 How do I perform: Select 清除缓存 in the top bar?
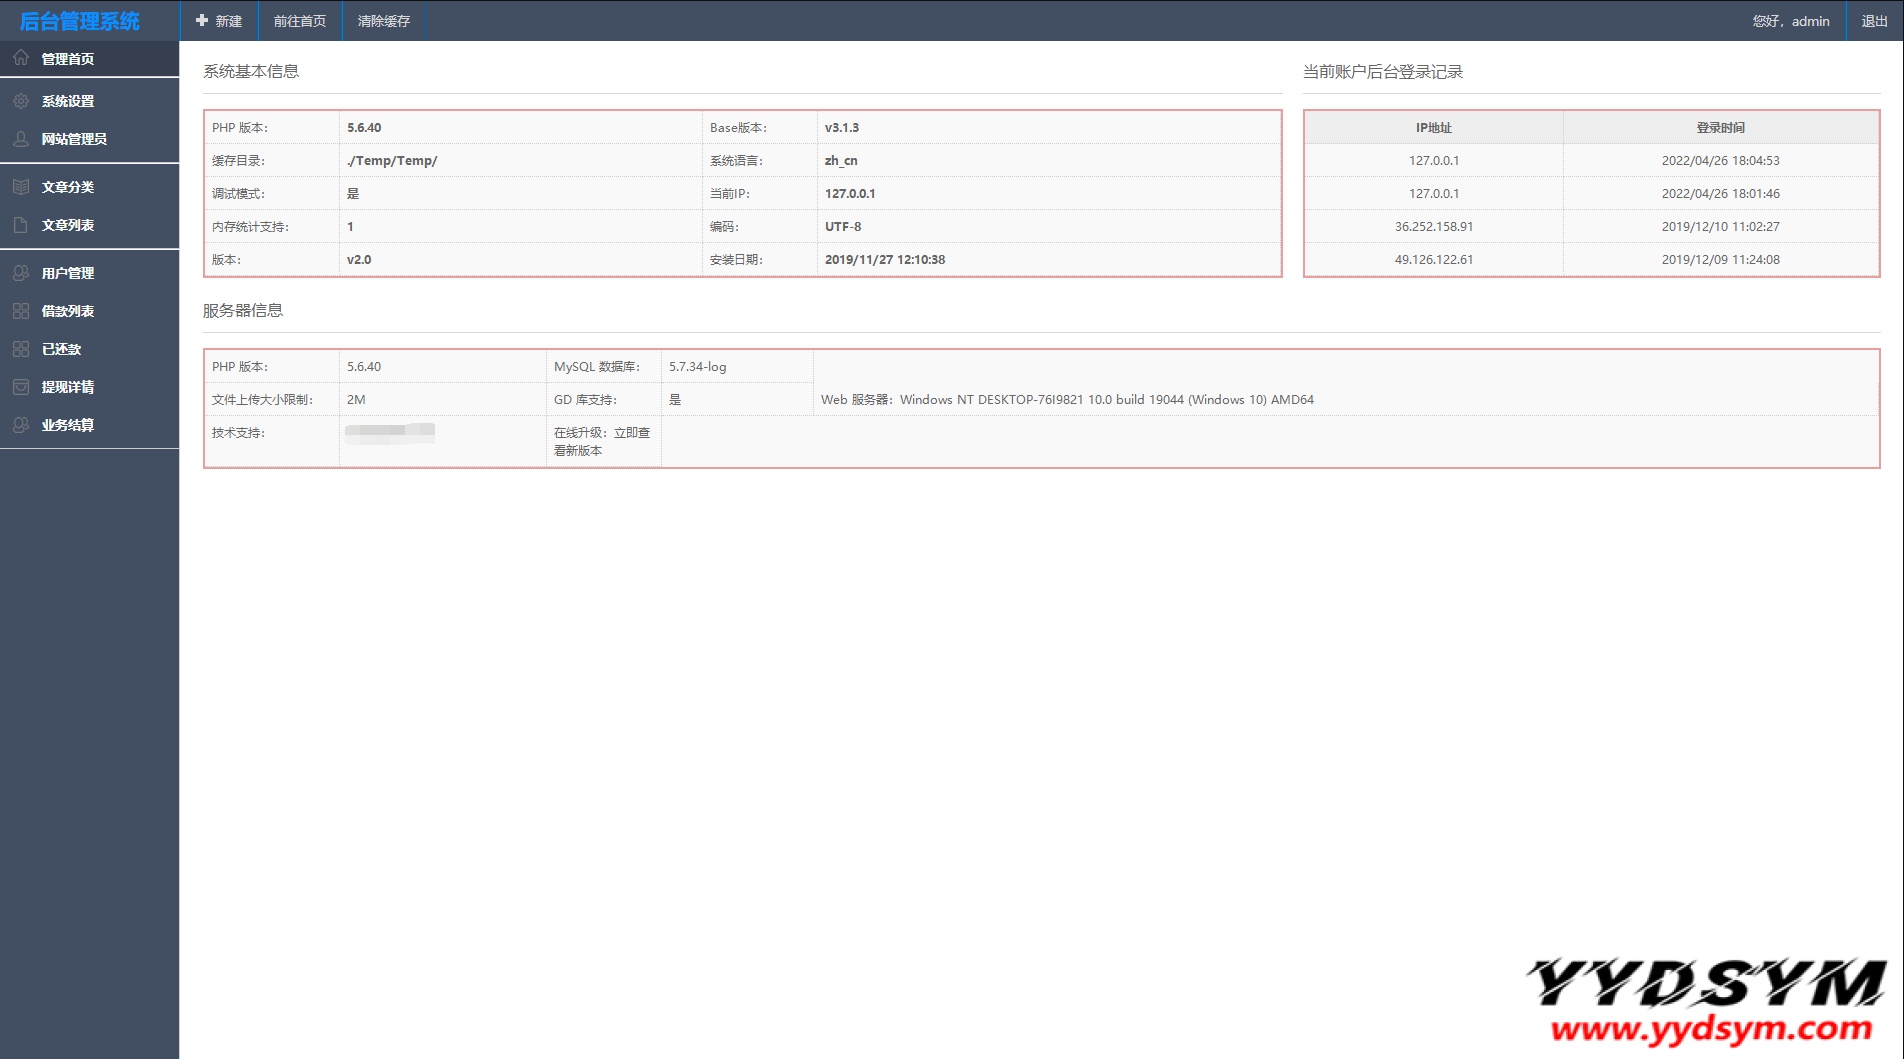(384, 21)
